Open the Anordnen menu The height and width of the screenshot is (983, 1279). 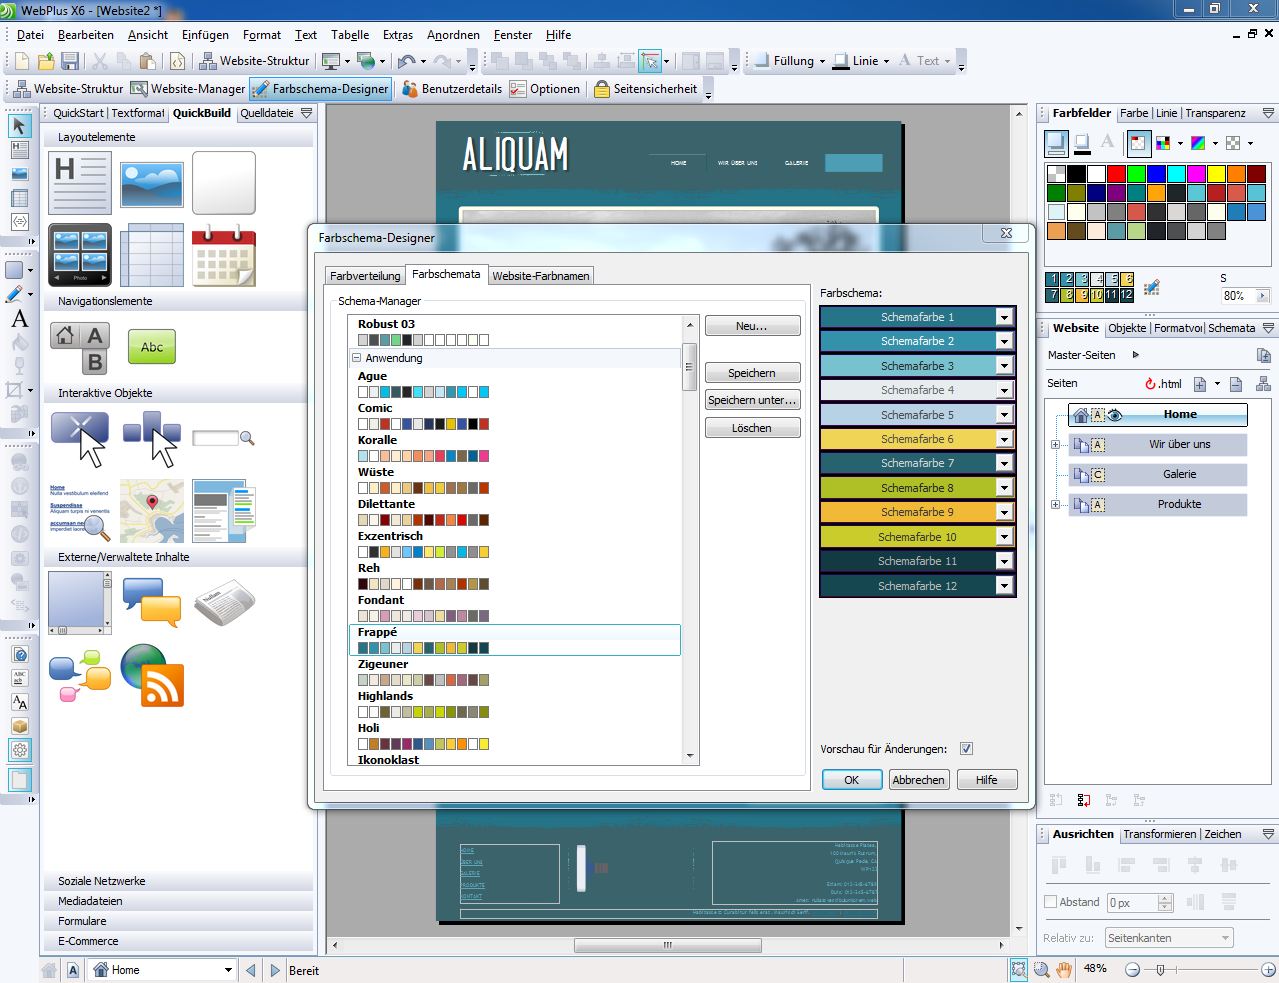(x=453, y=34)
